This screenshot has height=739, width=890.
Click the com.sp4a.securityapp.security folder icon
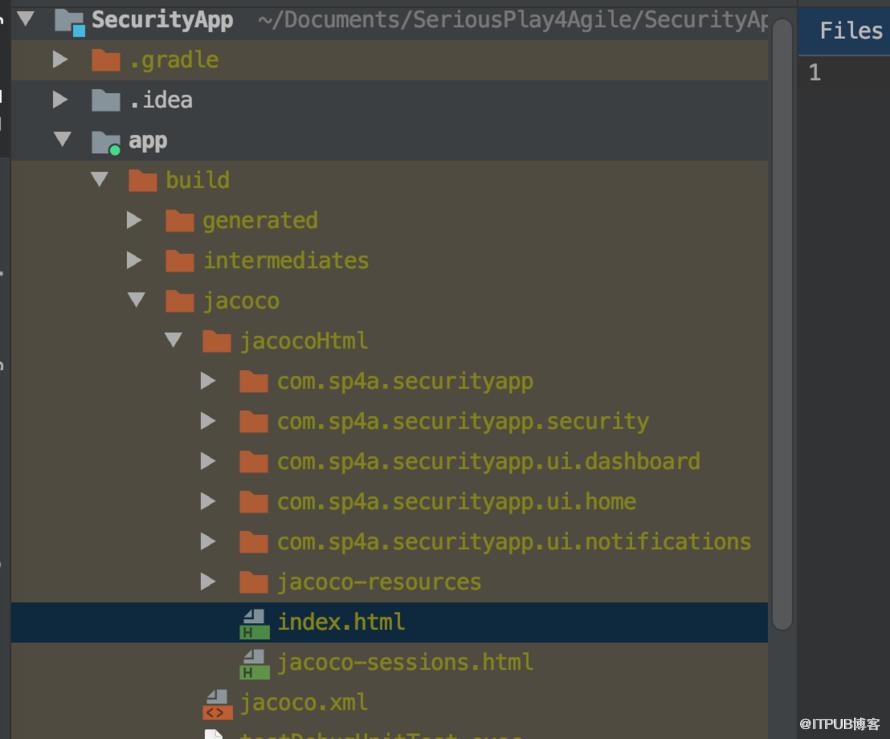pyautogui.click(x=254, y=422)
